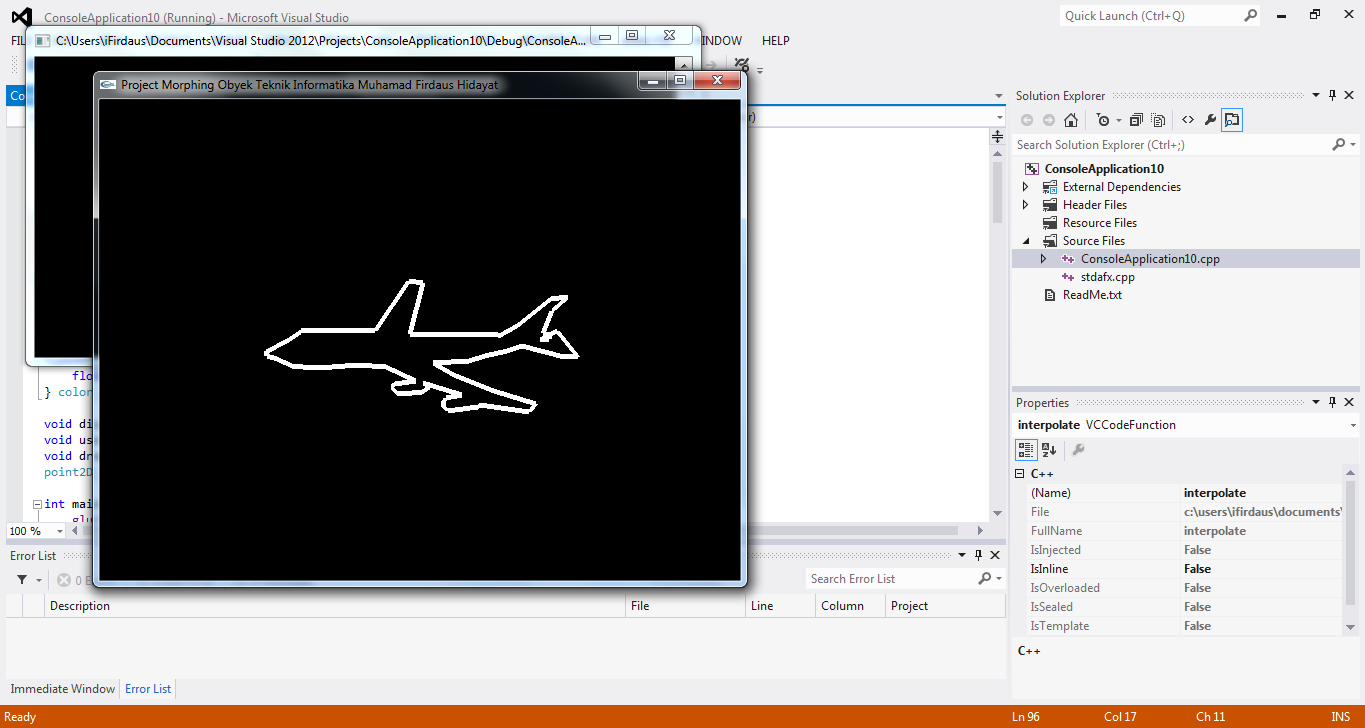Expand the ConsoleApplication10.cpp node

1043,259
